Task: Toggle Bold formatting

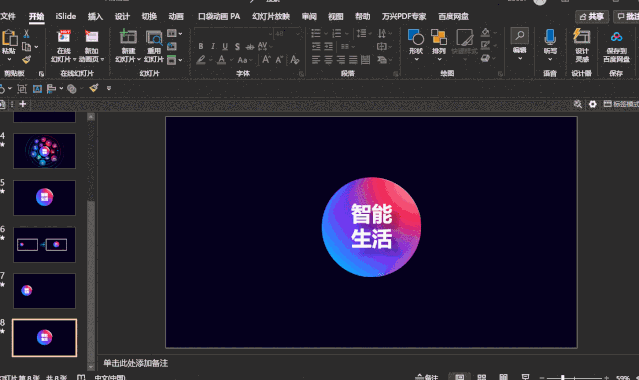Action: (201, 47)
